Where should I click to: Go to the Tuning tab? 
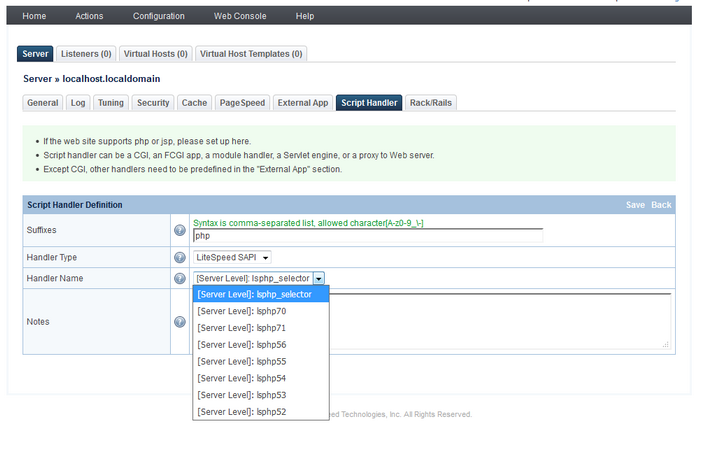111,103
